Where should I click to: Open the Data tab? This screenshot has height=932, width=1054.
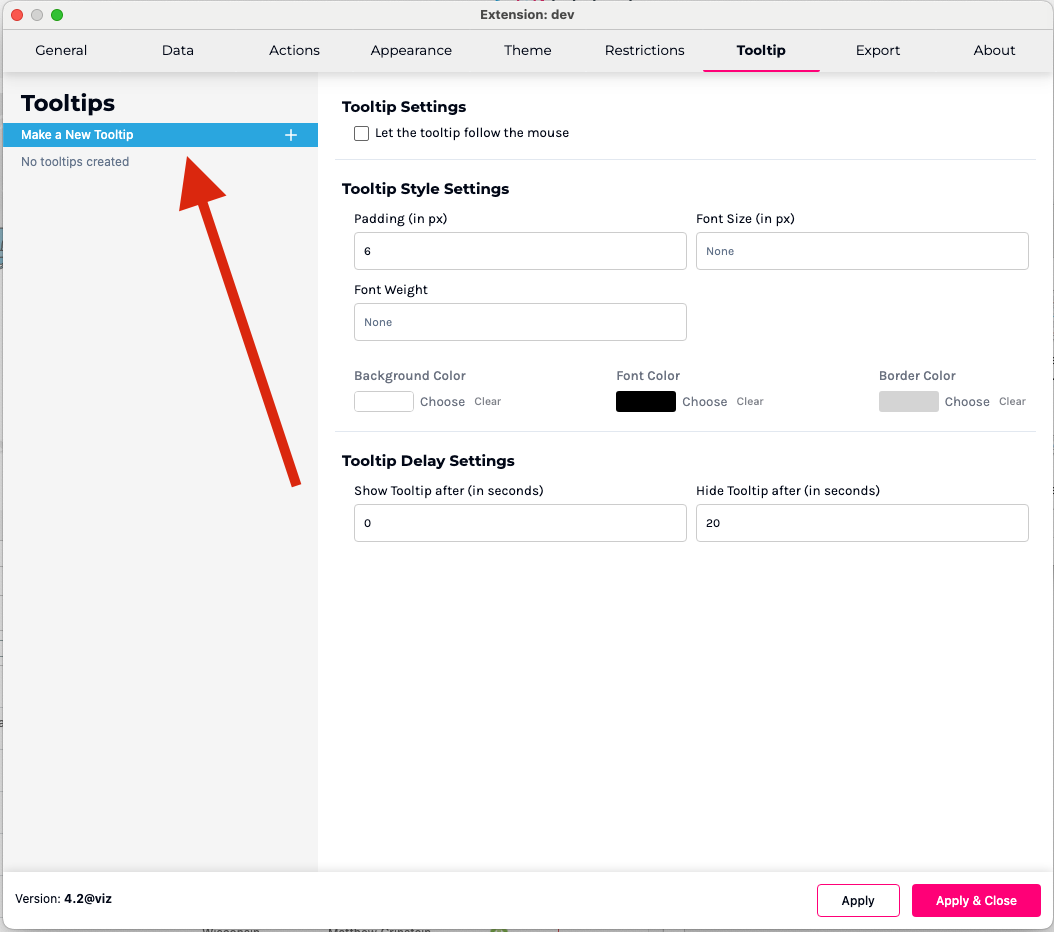(178, 50)
